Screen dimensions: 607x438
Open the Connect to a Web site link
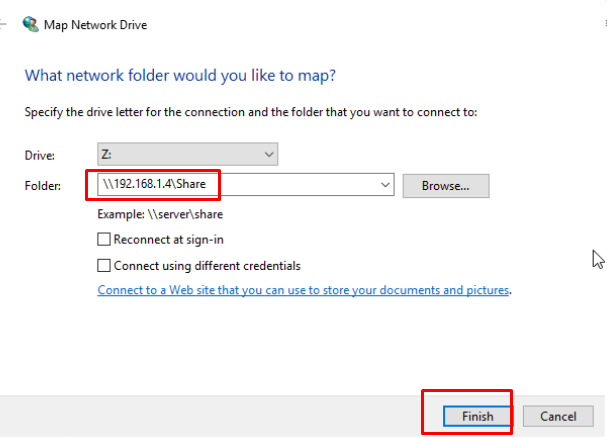click(x=304, y=291)
